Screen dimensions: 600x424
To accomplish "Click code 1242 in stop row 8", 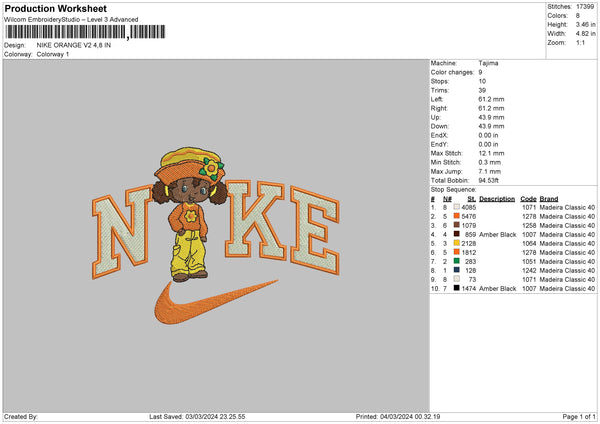I will point(529,271).
